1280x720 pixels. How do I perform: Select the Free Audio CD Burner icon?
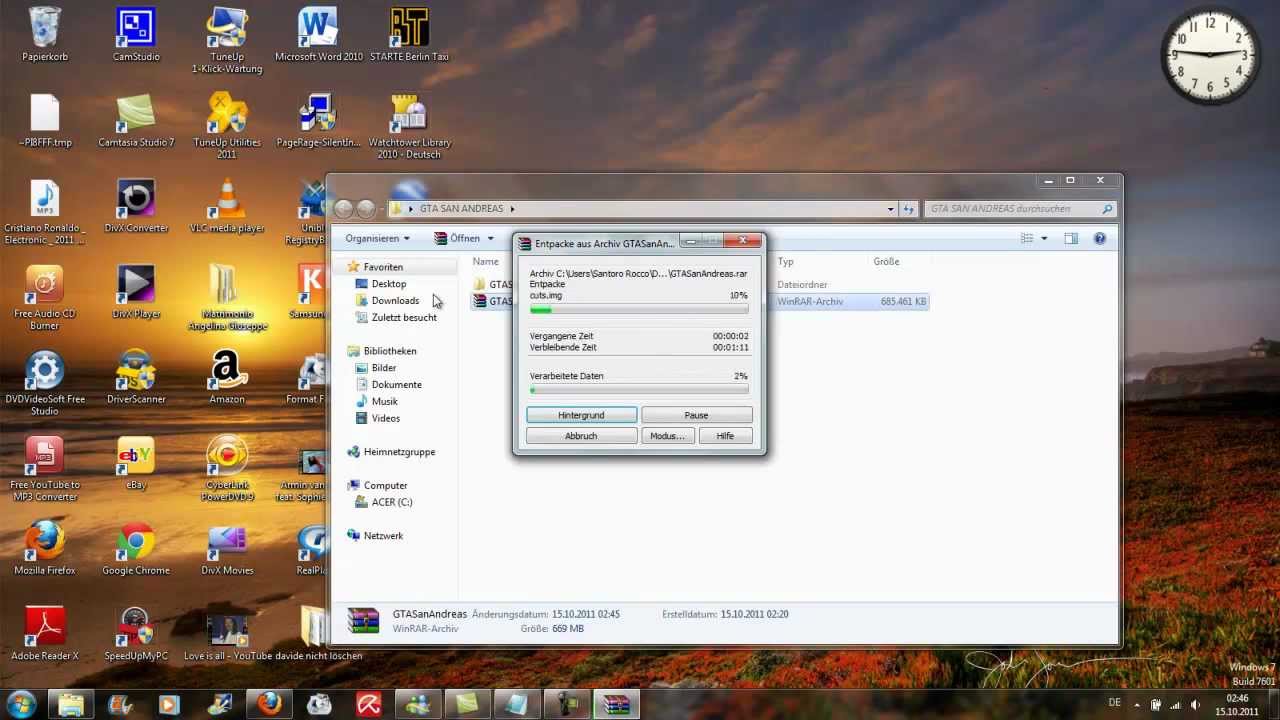[x=45, y=298]
